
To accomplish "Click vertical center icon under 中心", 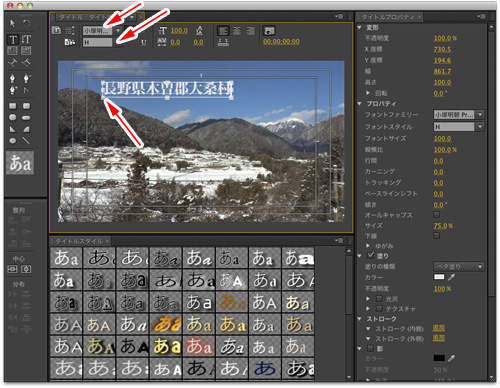I will [26, 269].
